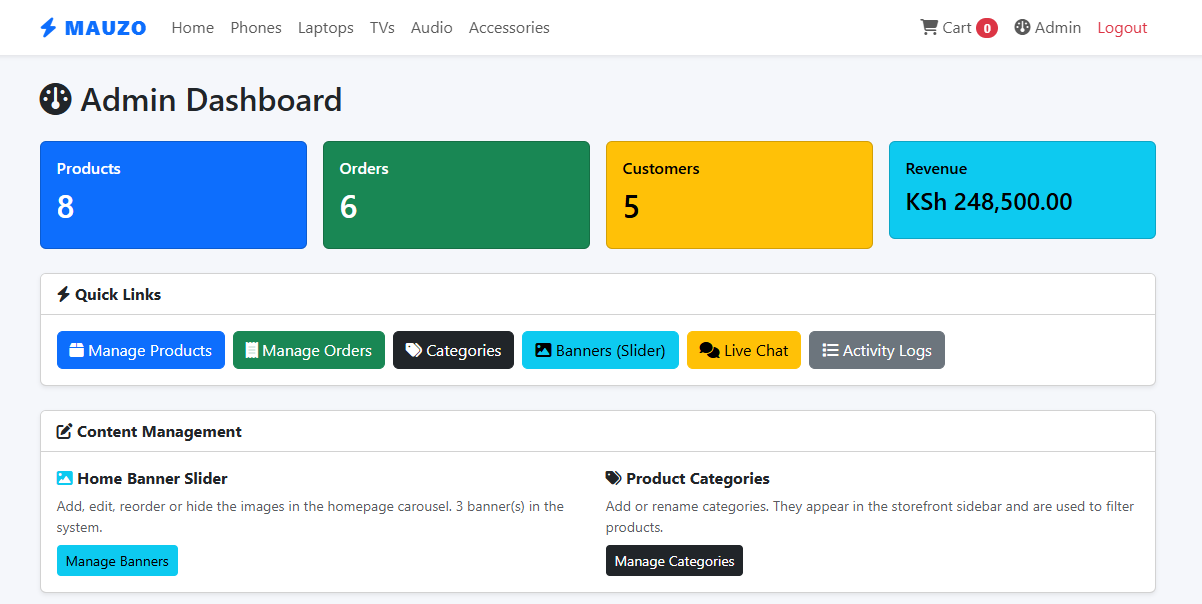The height and width of the screenshot is (604, 1202).
Task: Open the Categories quick link button
Action: coord(453,350)
